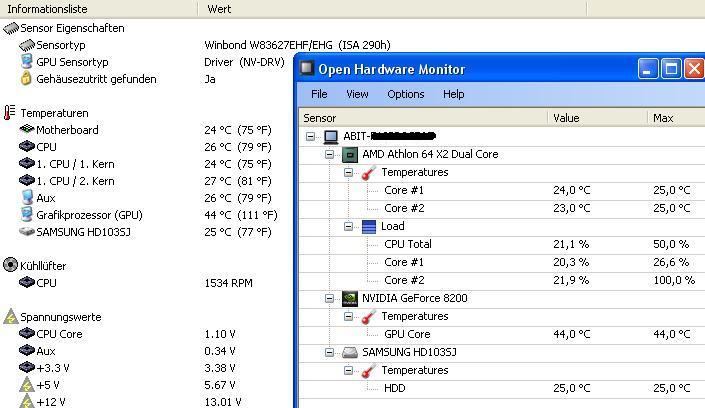Click the Wert column header
Viewport: 705px width, 408px height.
[x=392, y=9]
